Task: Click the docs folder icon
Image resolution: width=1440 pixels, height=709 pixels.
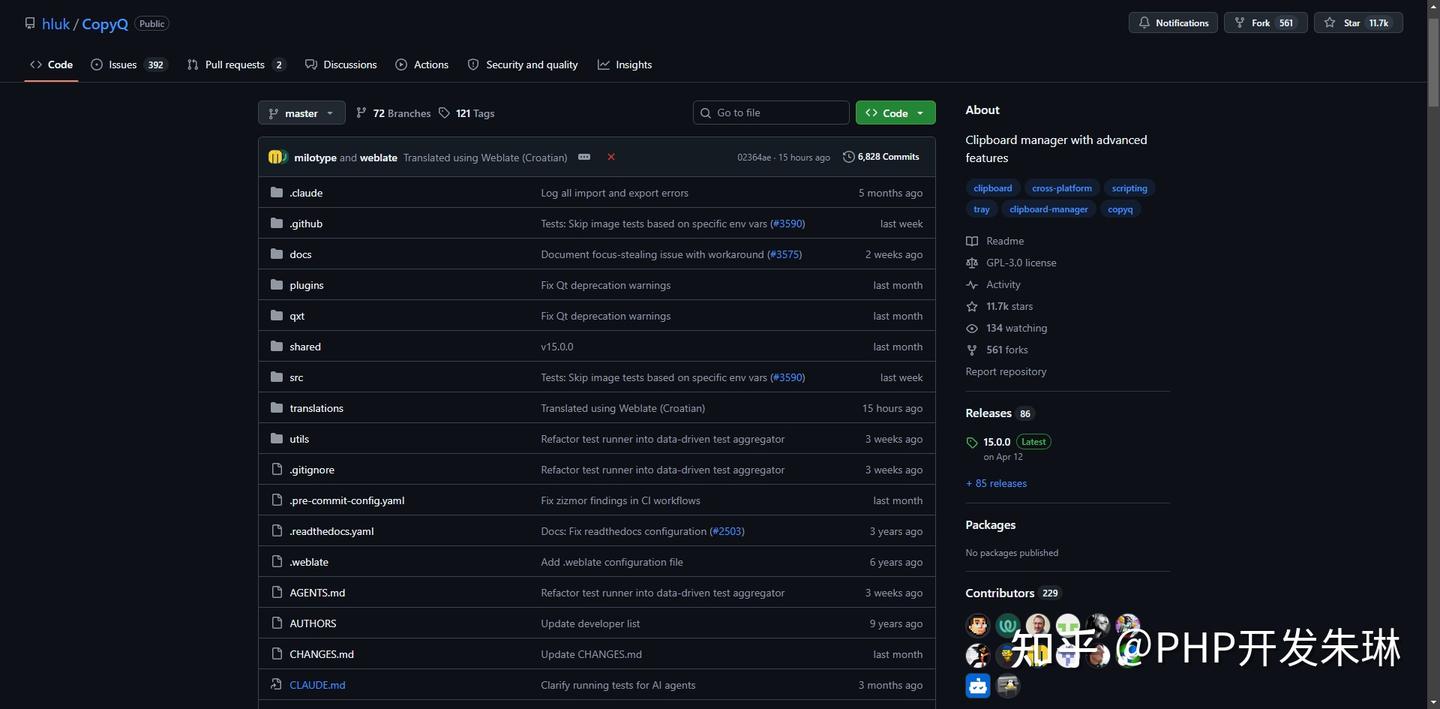Action: (277, 254)
